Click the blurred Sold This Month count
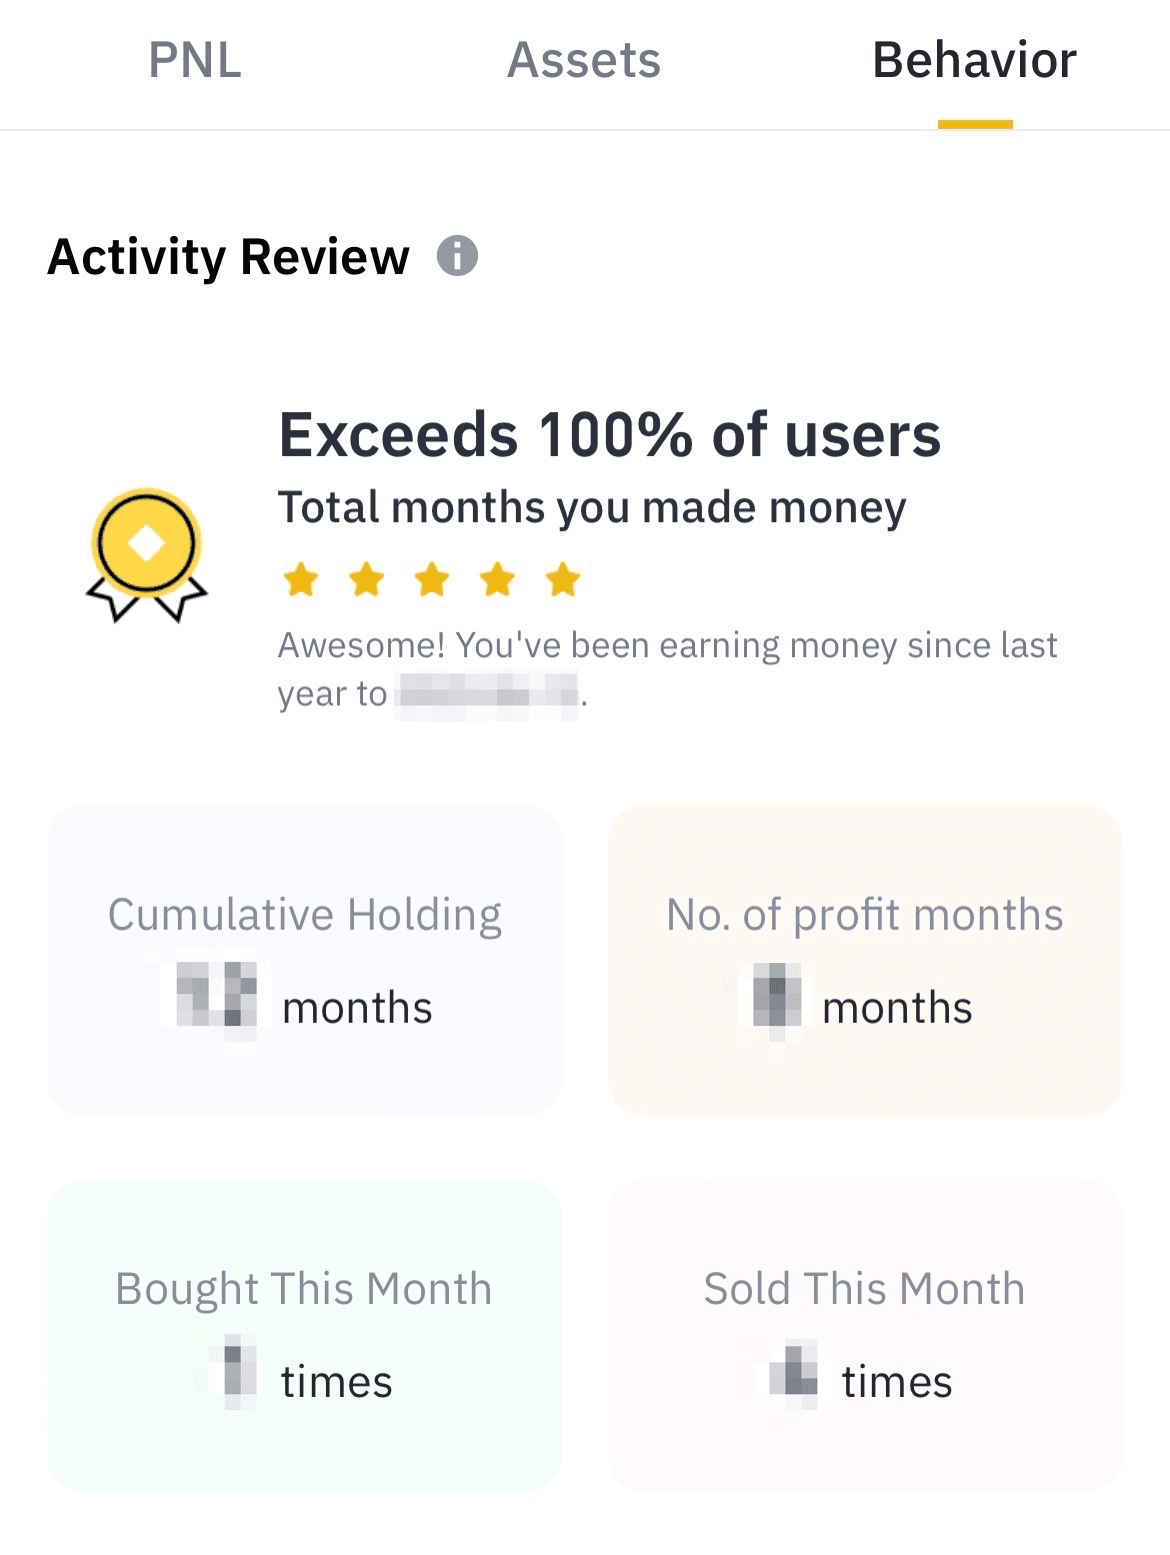This screenshot has width=1170, height=1555. [794, 1372]
